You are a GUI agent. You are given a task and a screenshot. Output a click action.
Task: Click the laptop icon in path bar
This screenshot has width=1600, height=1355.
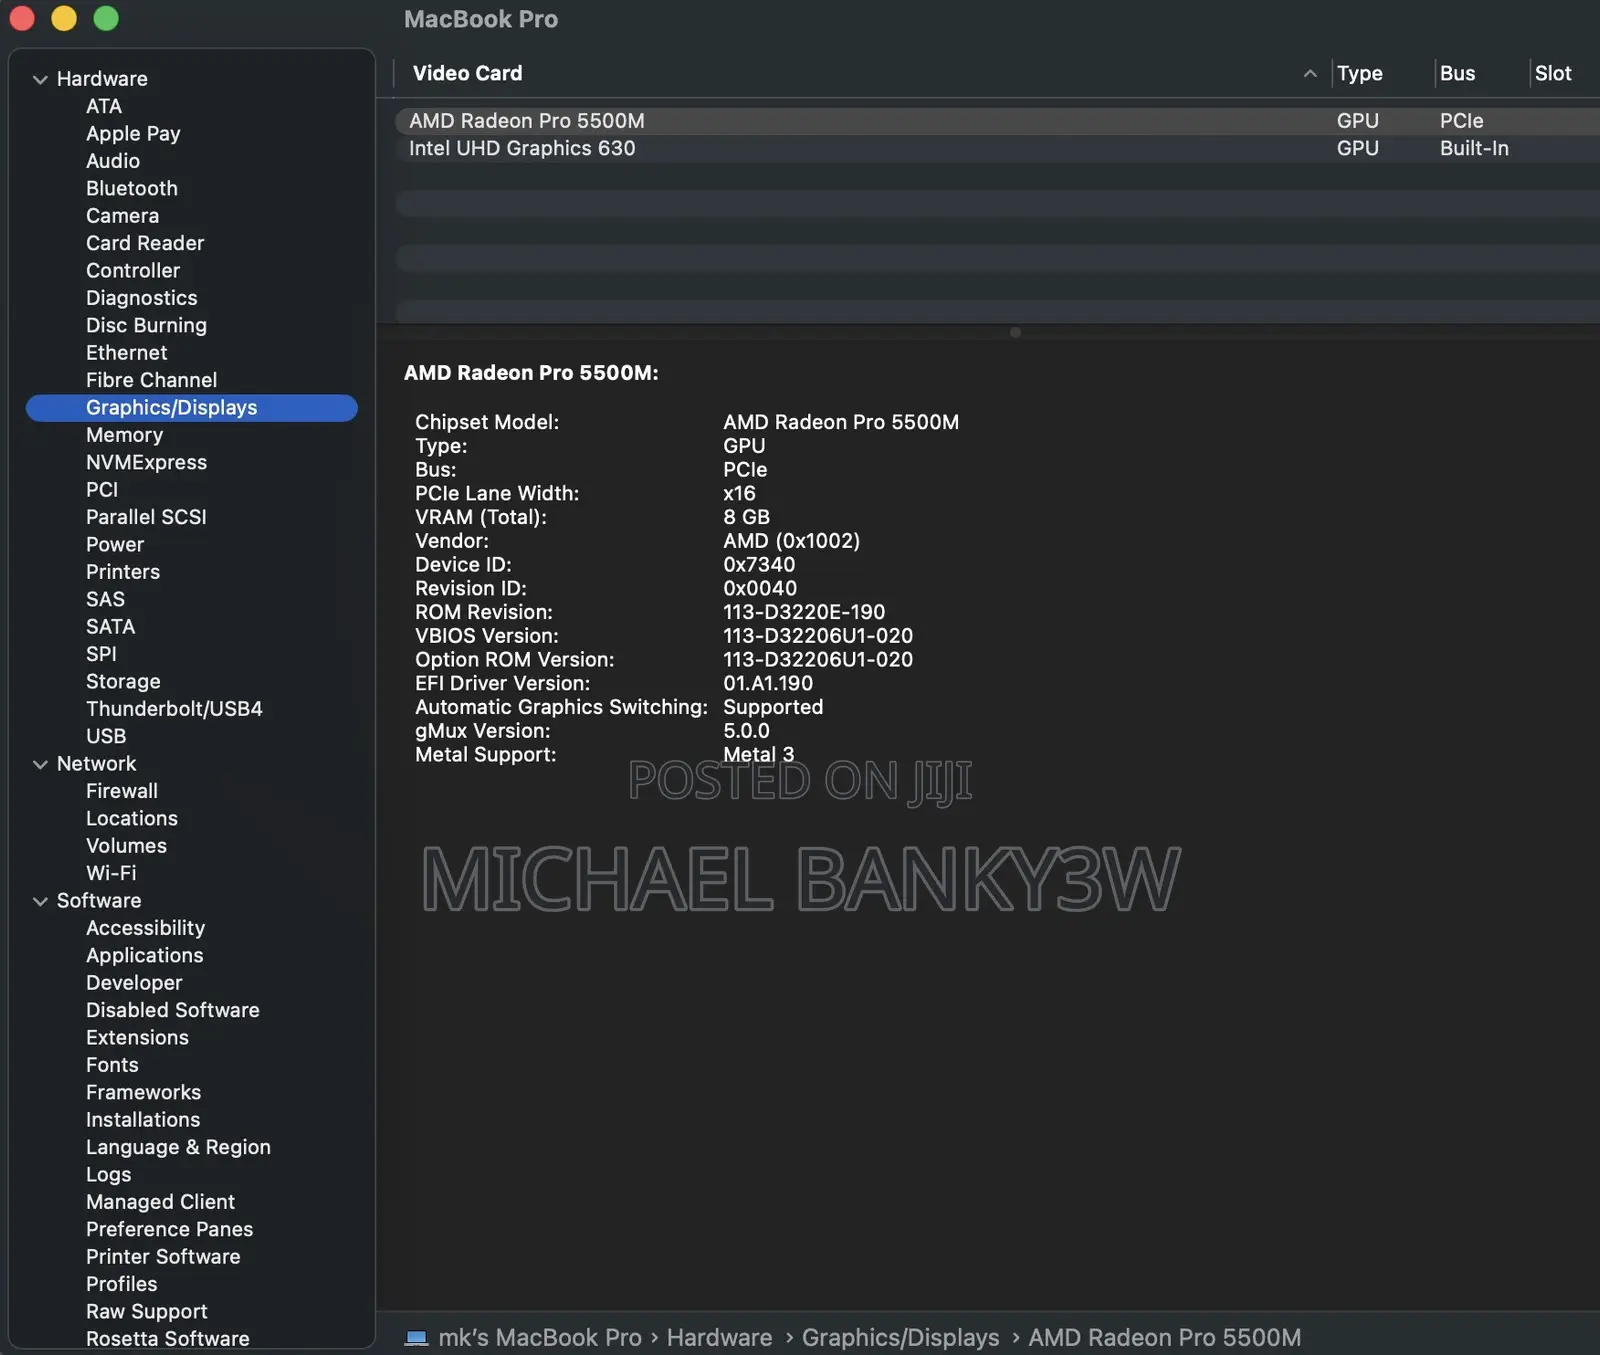(417, 1338)
